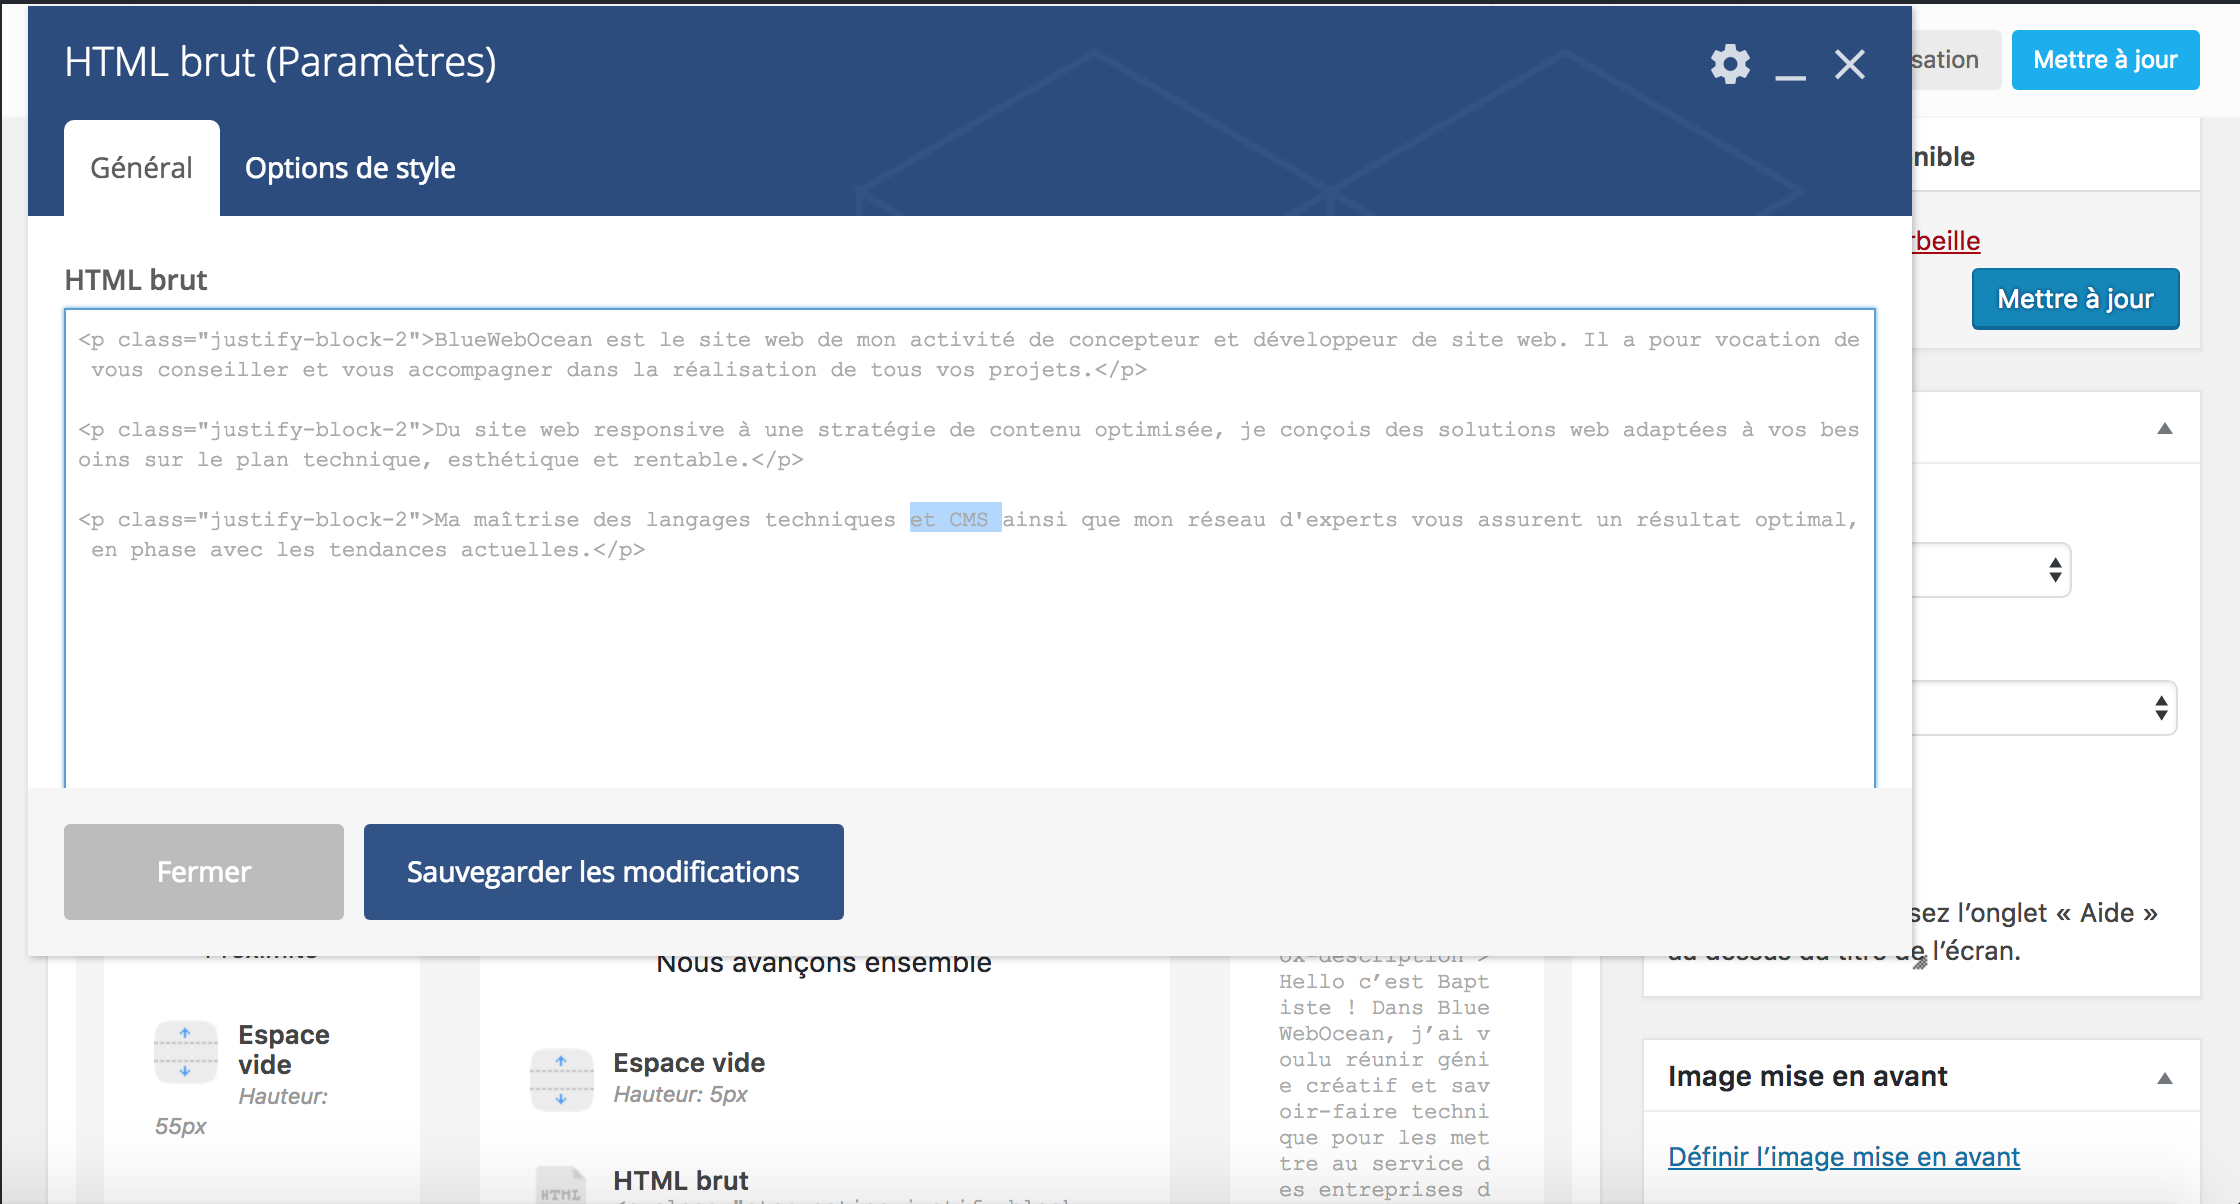Open the Options de style tab
Viewport: 2240px width, 1204px height.
click(x=350, y=168)
